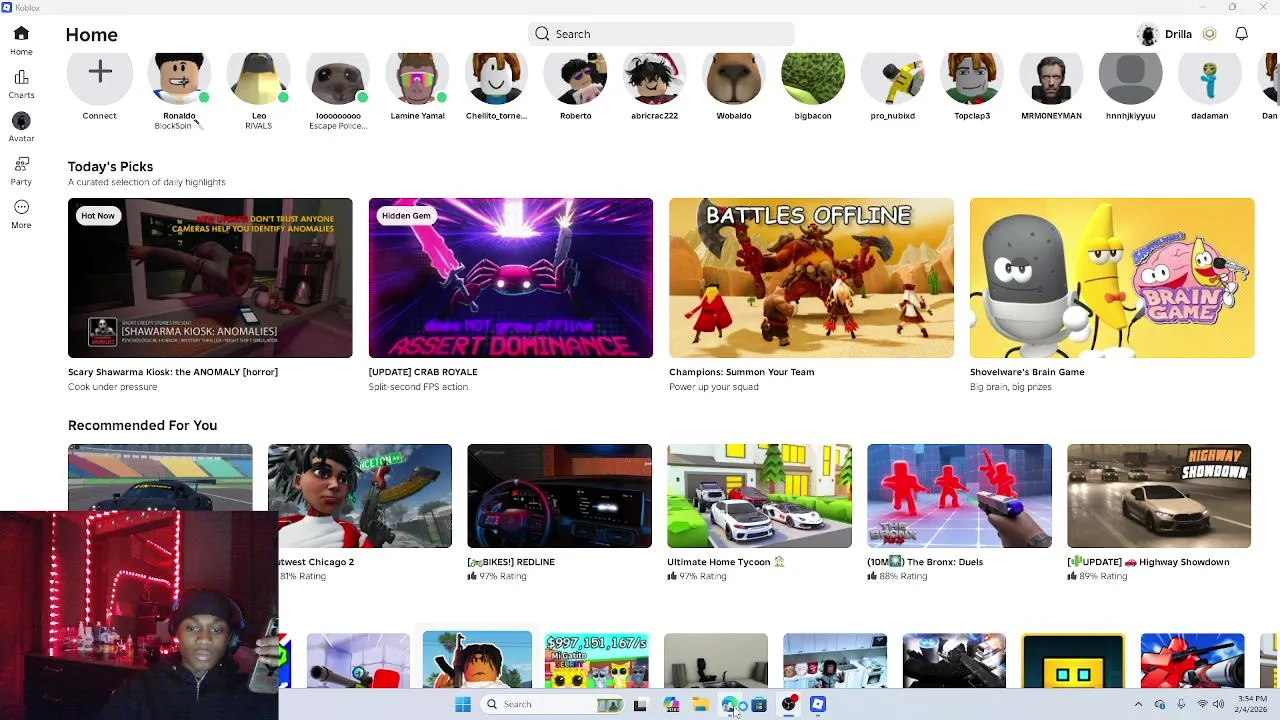Open The Bronx: Duels thumbnail
Viewport: 1280px width, 720px height.
tap(959, 496)
